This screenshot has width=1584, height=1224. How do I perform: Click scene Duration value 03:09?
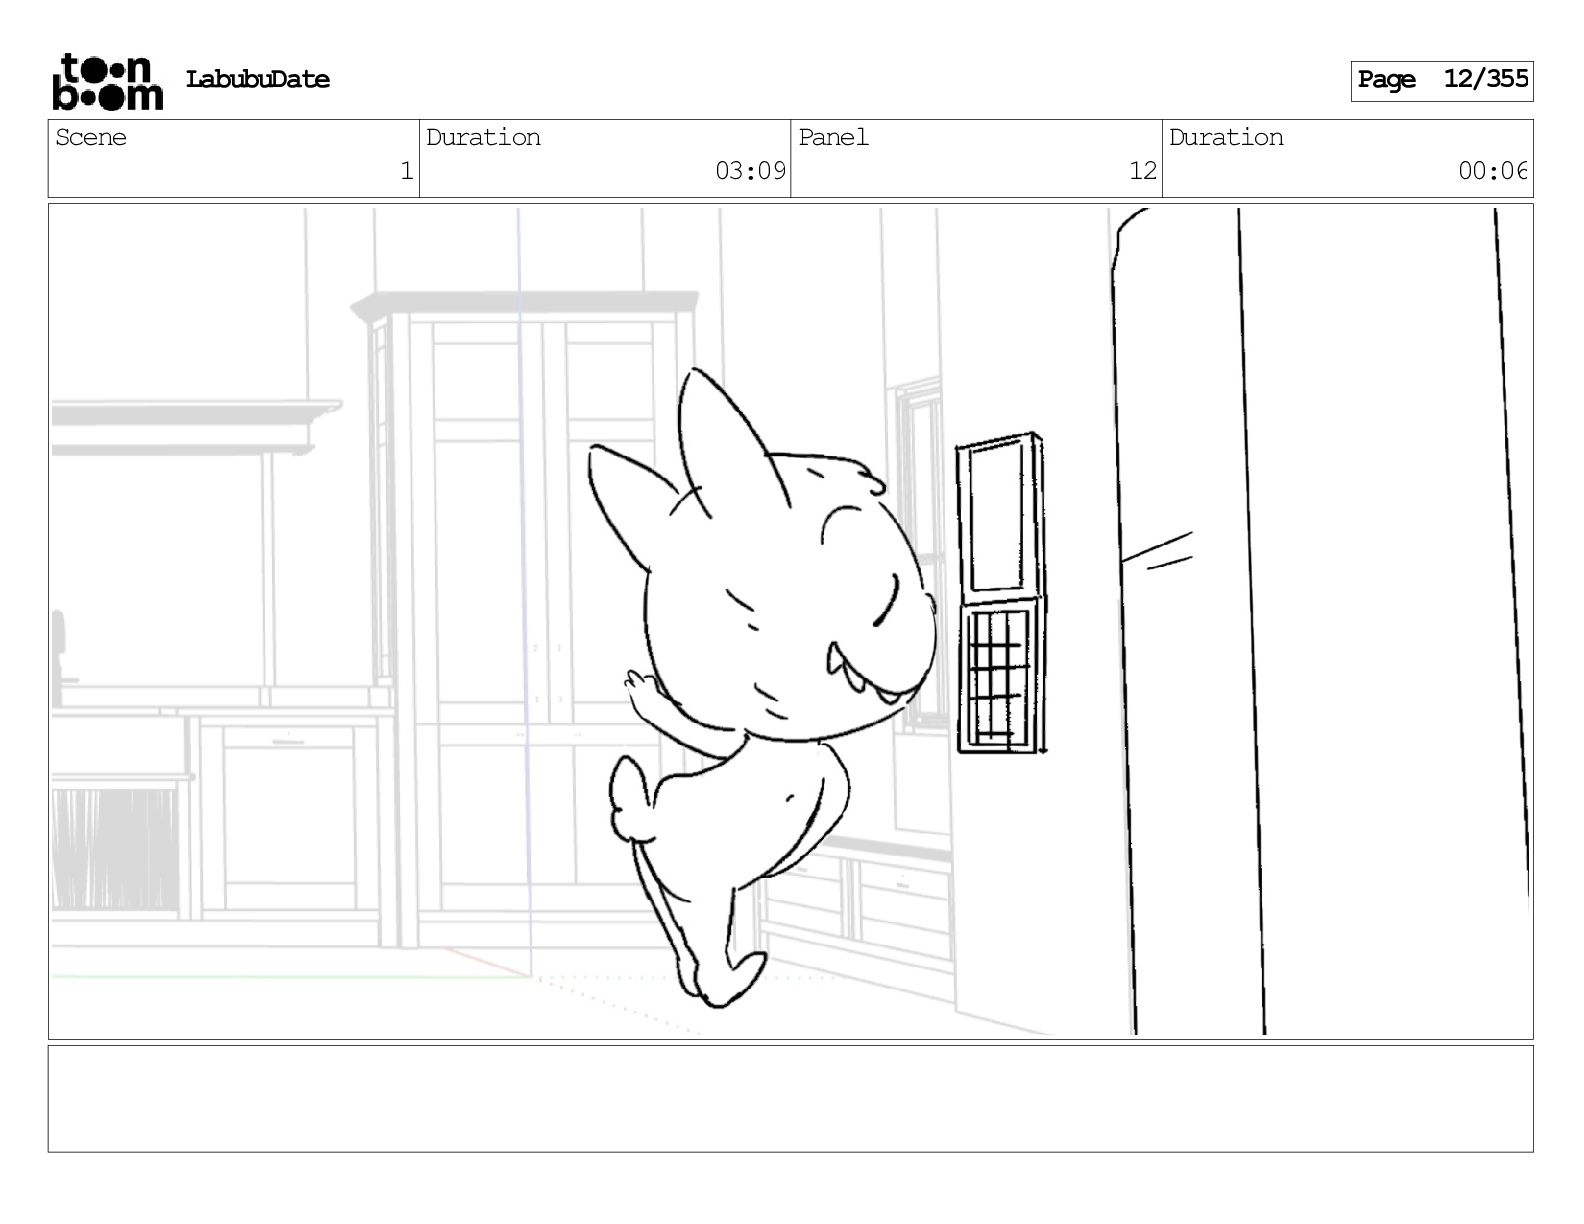click(x=750, y=171)
